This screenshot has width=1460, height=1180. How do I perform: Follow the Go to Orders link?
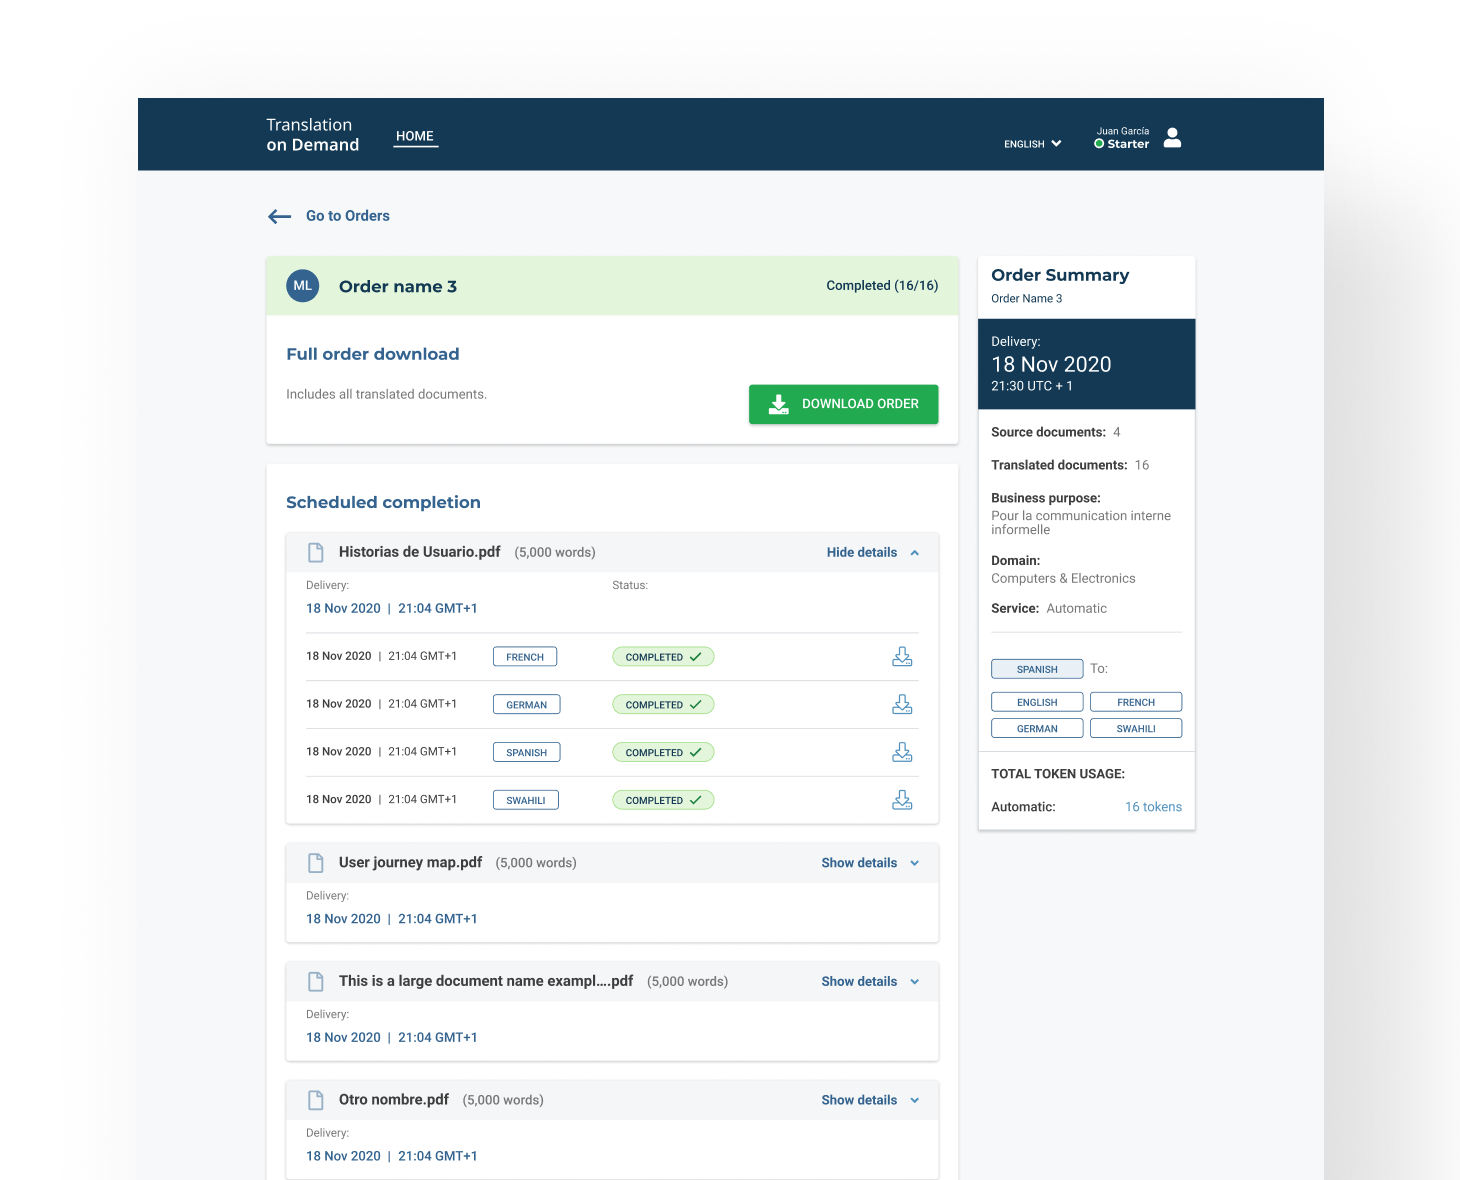[348, 216]
